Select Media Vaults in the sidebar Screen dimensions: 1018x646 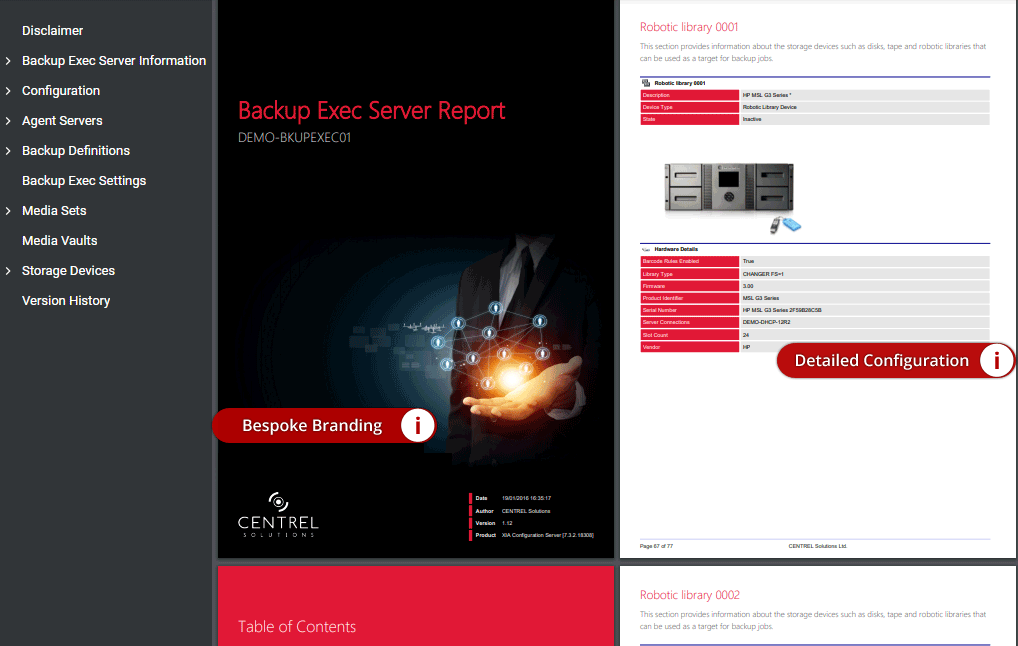57,240
